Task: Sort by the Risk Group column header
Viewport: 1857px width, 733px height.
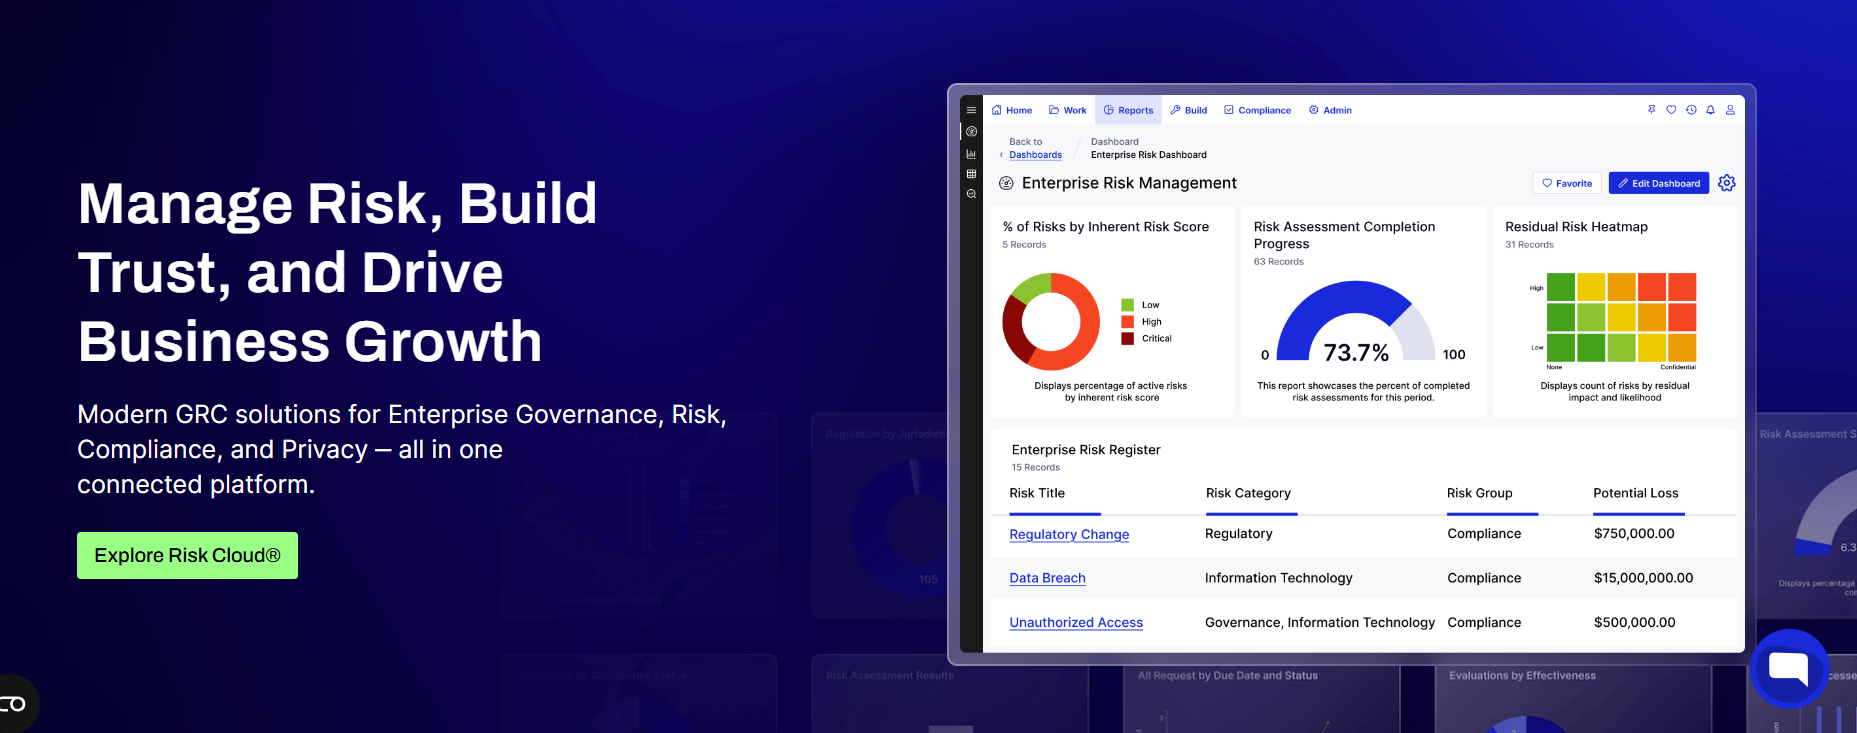Action: 1479,493
